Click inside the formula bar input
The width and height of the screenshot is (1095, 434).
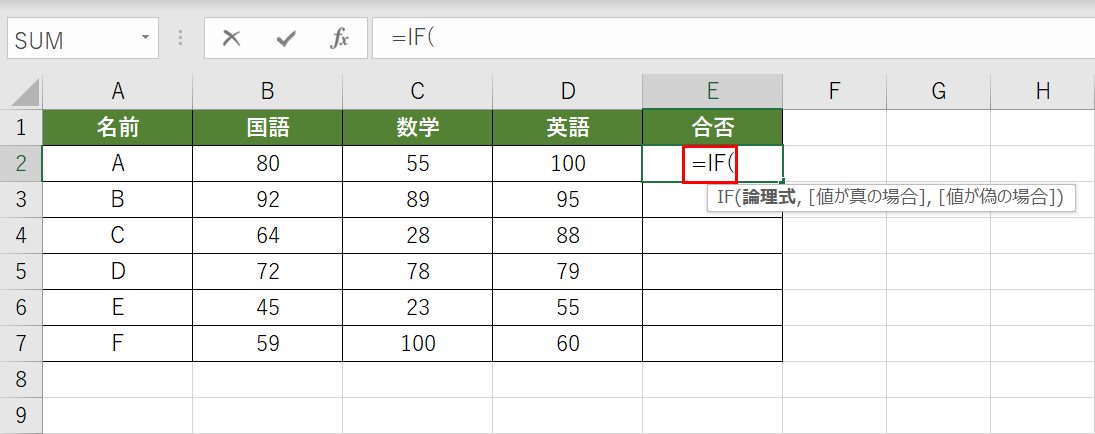(730, 39)
